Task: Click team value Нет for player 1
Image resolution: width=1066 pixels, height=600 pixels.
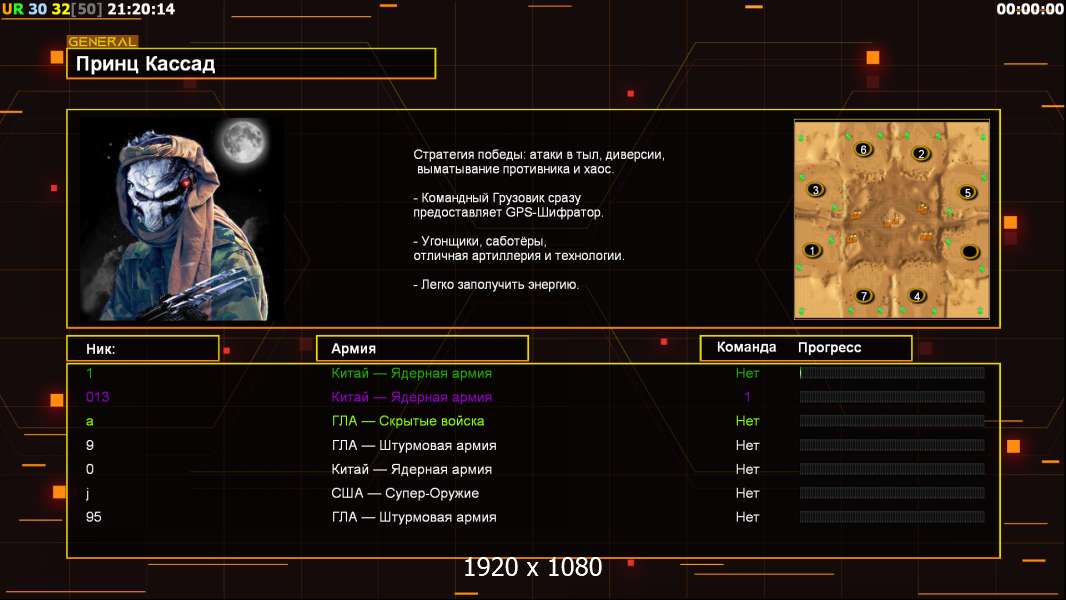Action: pos(747,373)
